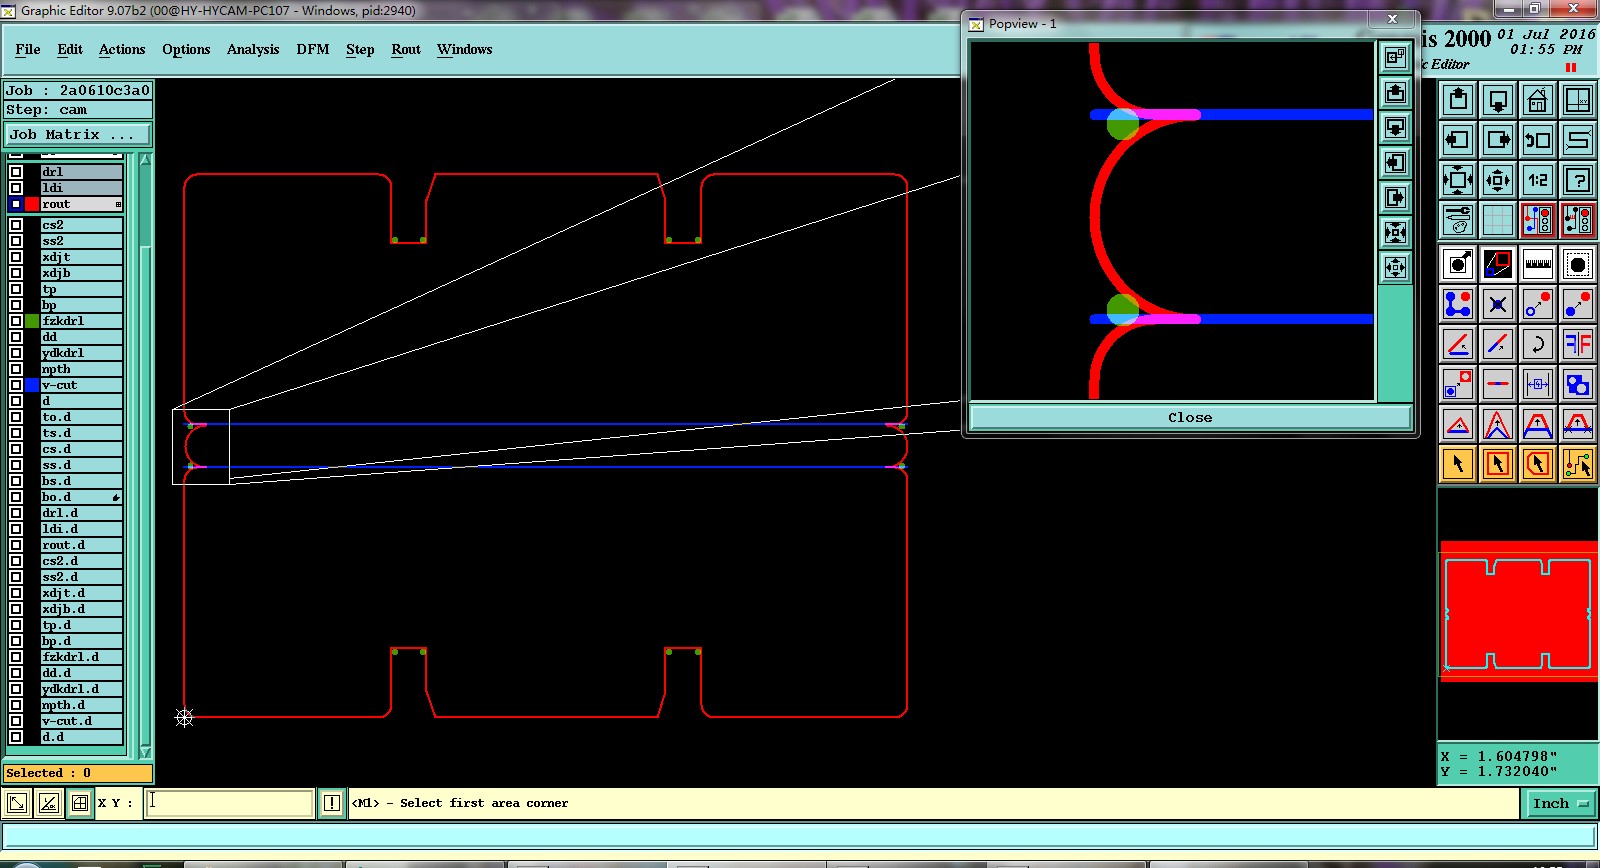The height and width of the screenshot is (868, 1600).
Task: Click the red rout layer color swatch
Action: (32, 204)
